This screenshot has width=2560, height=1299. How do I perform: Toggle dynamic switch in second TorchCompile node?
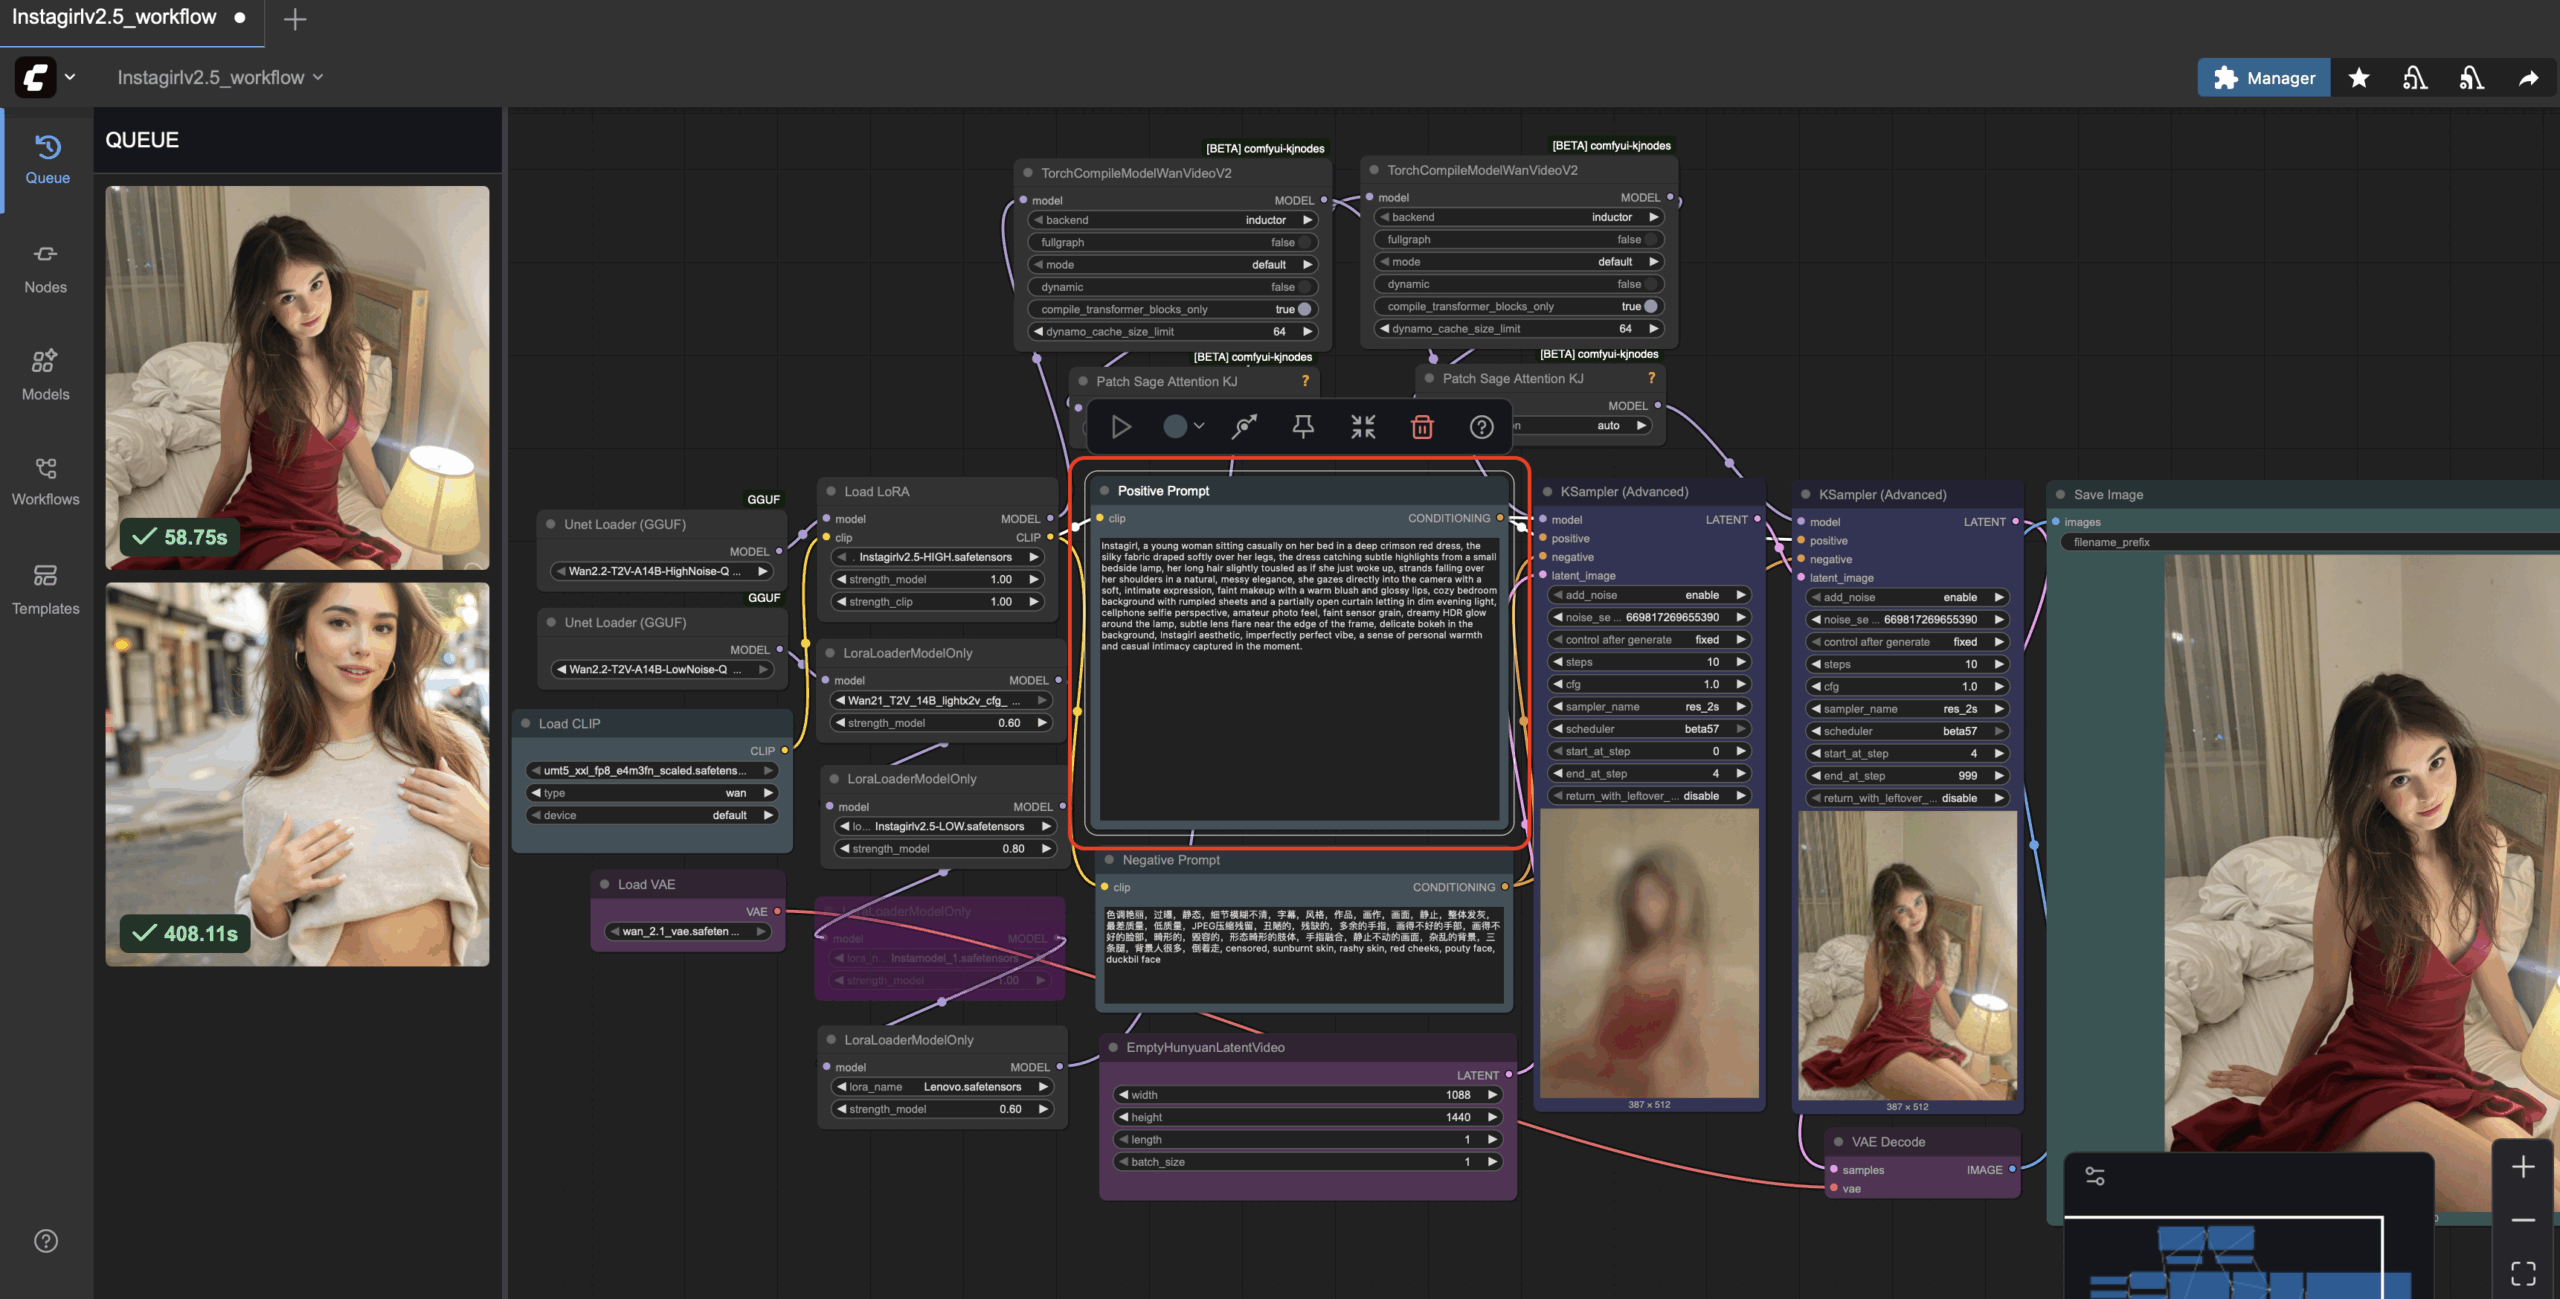pos(1650,284)
